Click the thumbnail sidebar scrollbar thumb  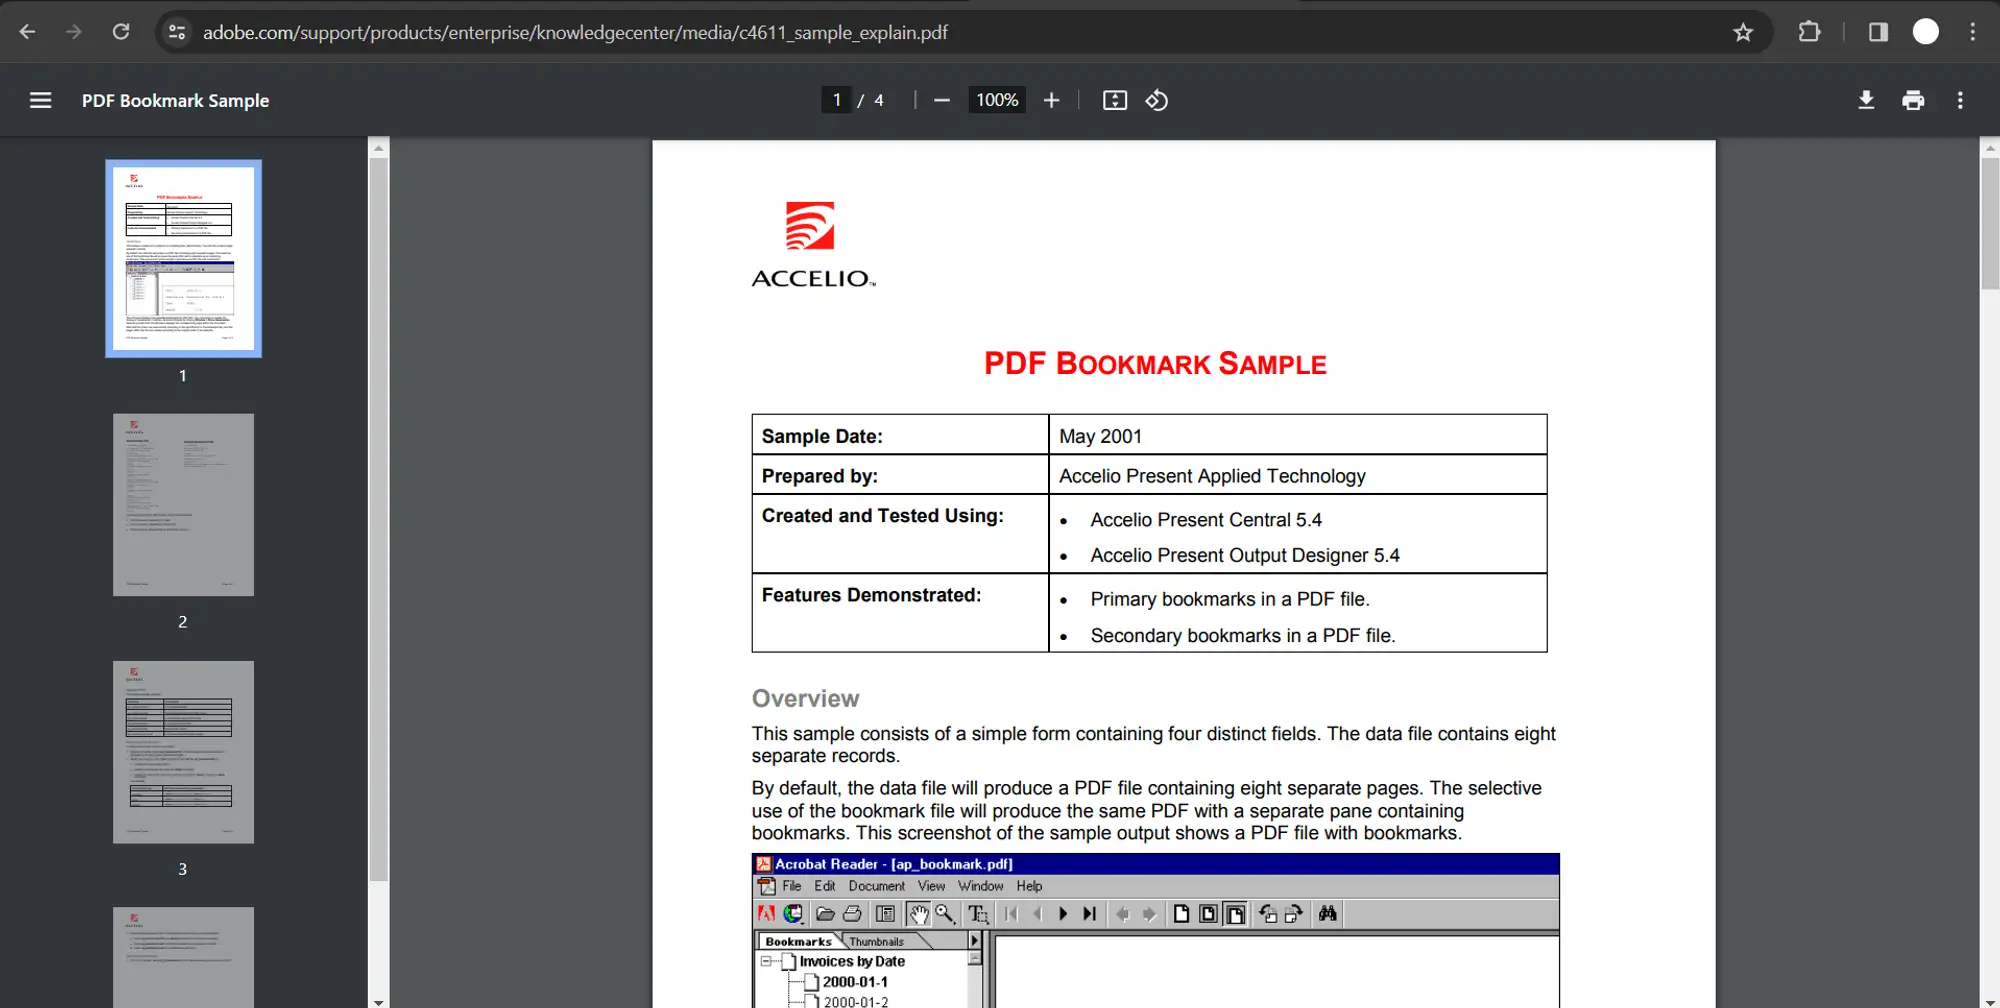tap(378, 518)
